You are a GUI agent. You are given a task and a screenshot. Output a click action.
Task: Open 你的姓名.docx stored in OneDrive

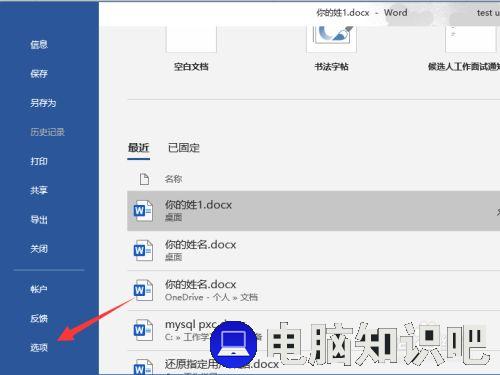coord(313,290)
